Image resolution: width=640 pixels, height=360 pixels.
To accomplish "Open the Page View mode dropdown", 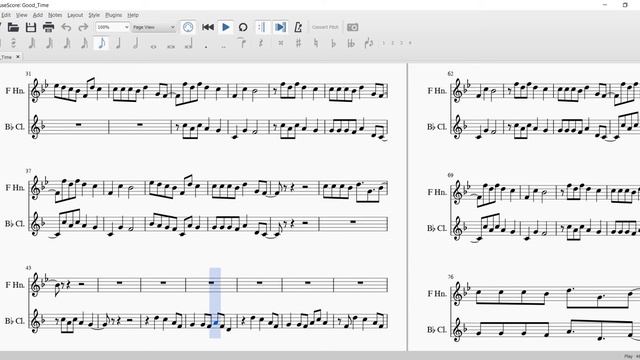I will tap(154, 27).
